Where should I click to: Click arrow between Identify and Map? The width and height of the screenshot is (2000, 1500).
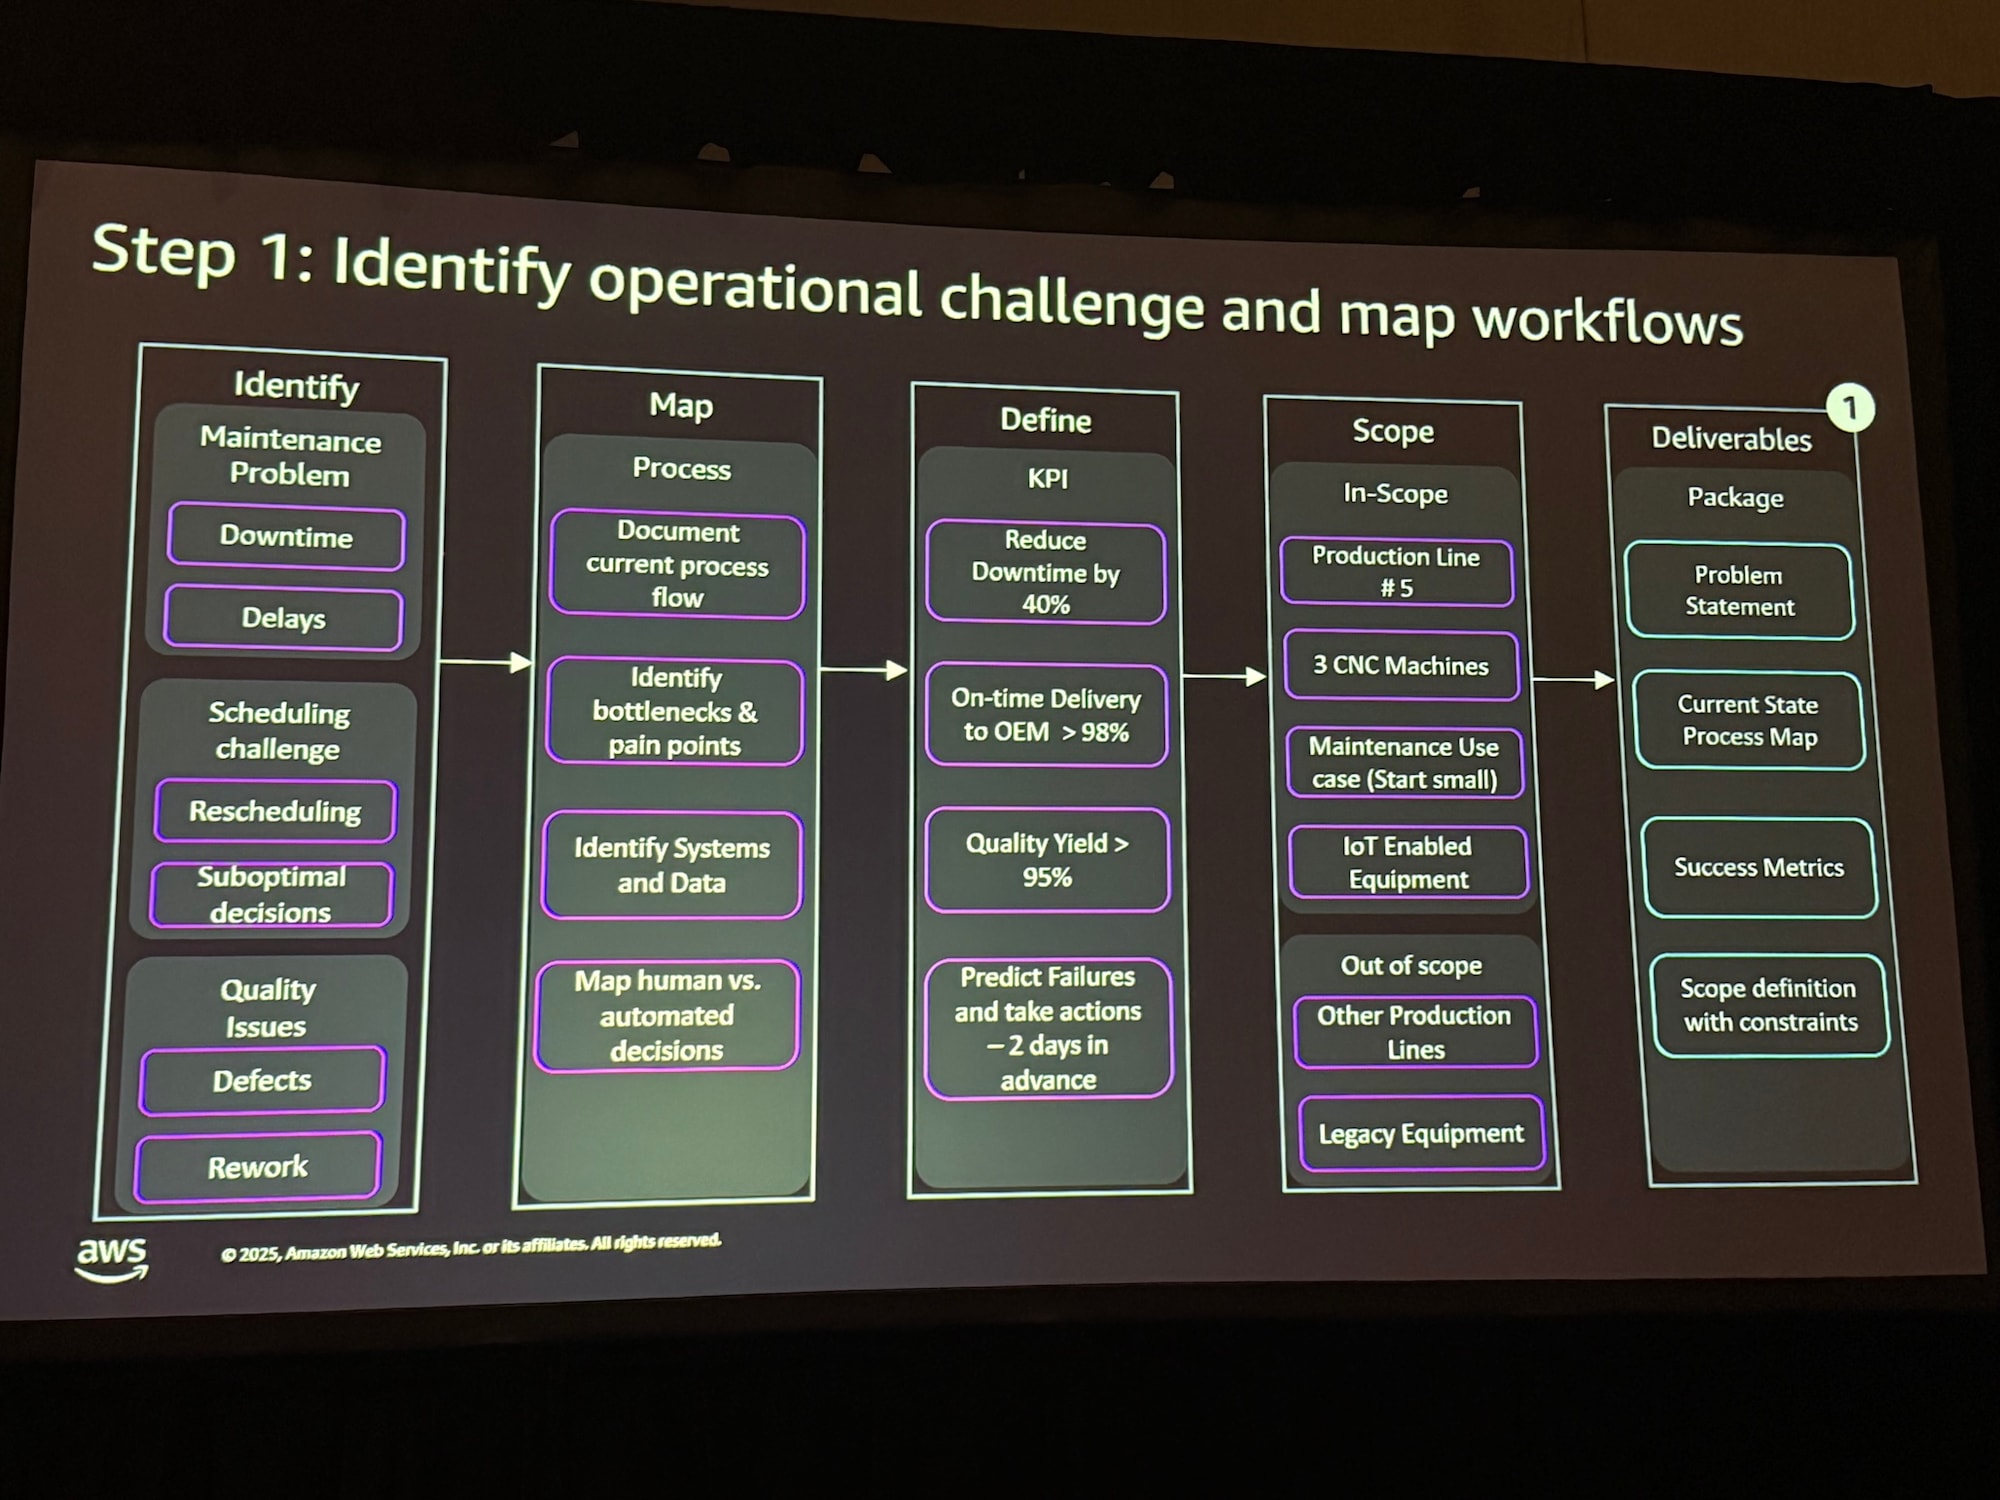click(486, 662)
